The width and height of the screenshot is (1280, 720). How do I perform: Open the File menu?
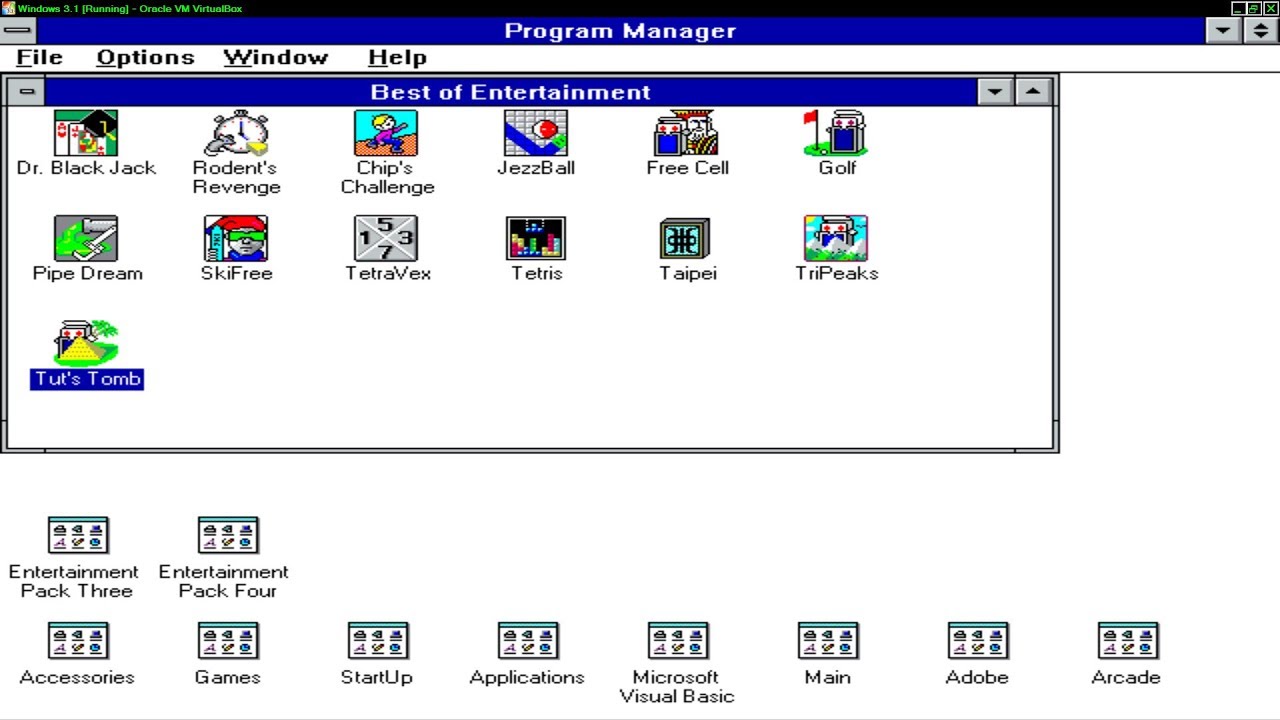click(x=39, y=57)
